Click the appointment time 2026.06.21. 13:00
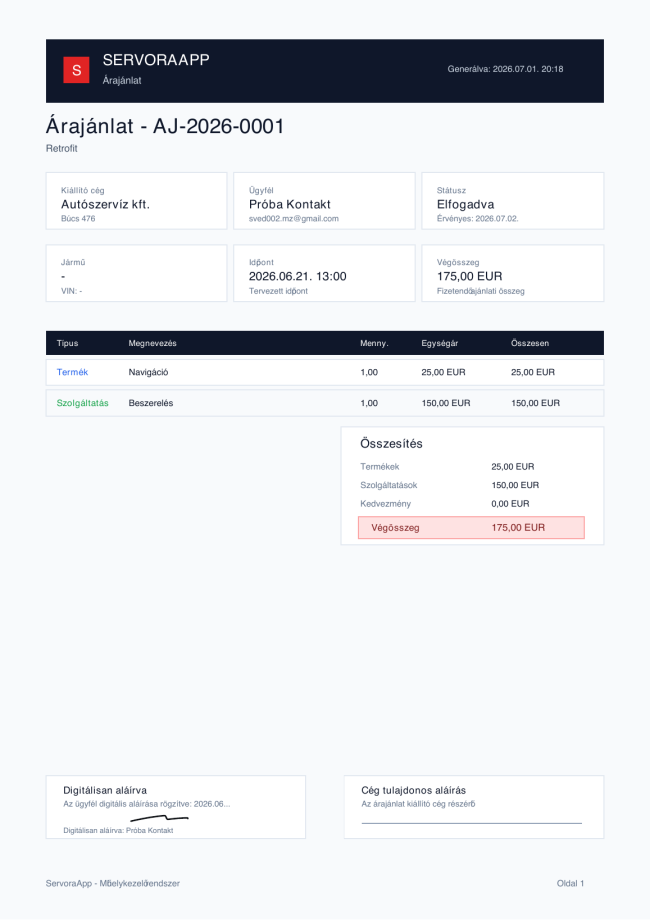 click(x=297, y=276)
